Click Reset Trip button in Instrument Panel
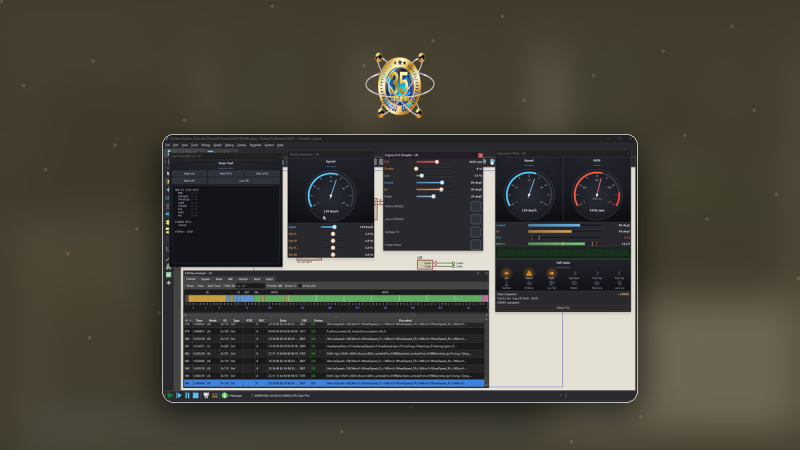This screenshot has height=450, width=800. 563,308
